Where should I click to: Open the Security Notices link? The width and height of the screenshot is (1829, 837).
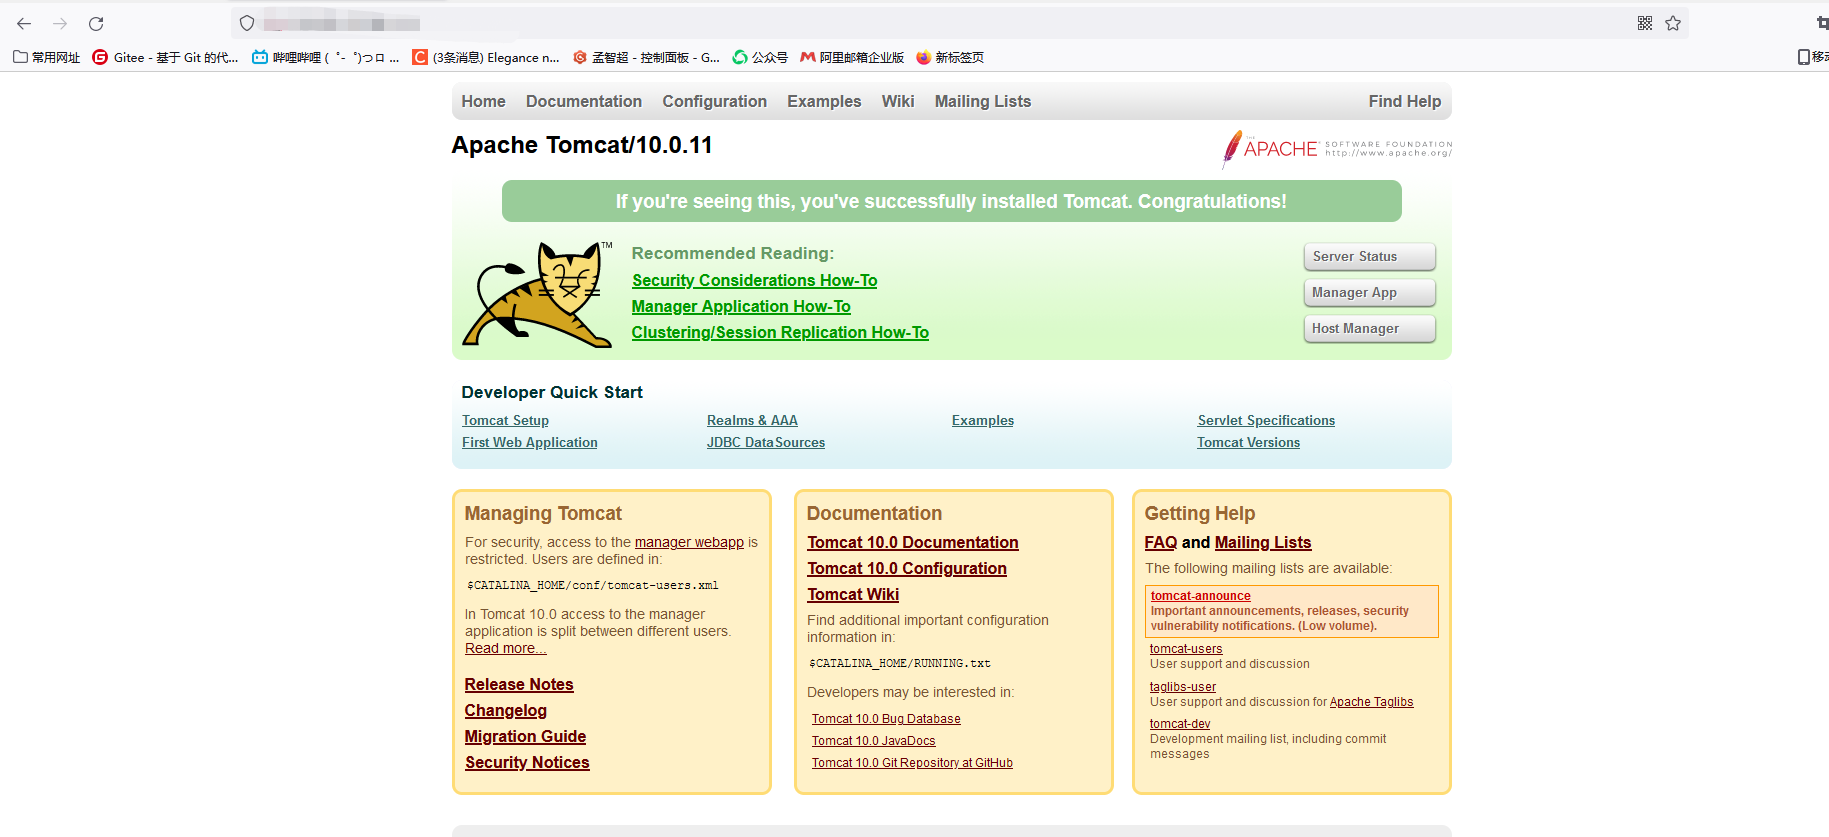(x=527, y=763)
